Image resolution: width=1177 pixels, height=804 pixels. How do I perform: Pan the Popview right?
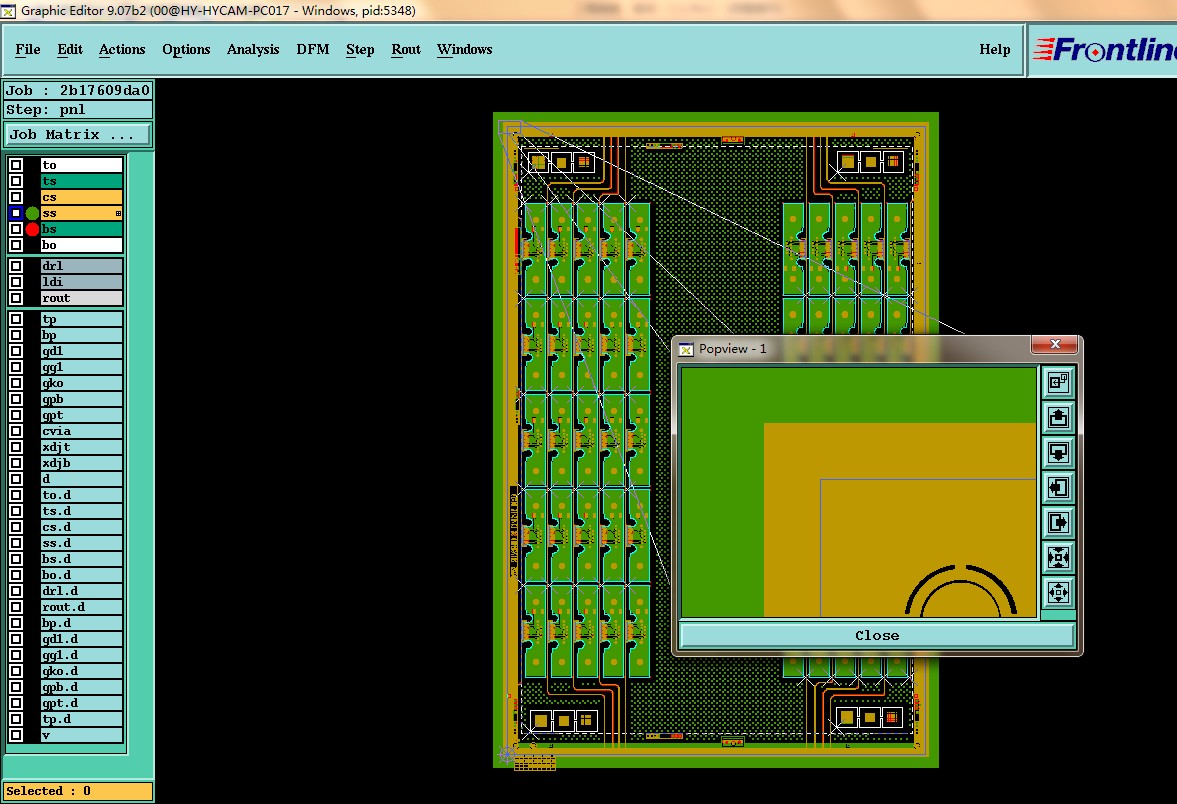tap(1058, 522)
